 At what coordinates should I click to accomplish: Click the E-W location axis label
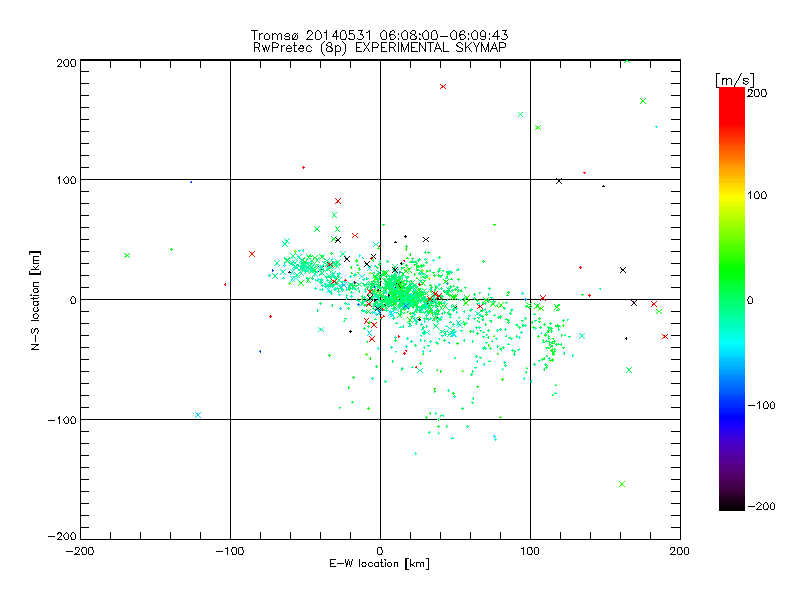click(379, 563)
